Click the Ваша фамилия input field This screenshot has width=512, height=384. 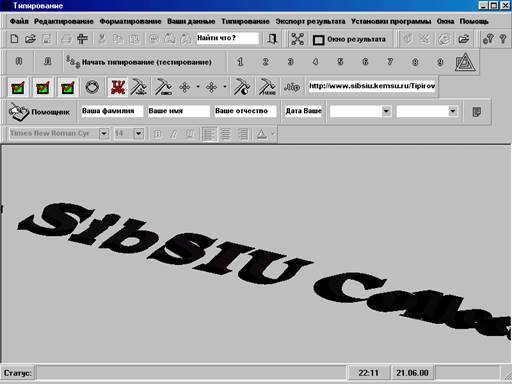(112, 111)
